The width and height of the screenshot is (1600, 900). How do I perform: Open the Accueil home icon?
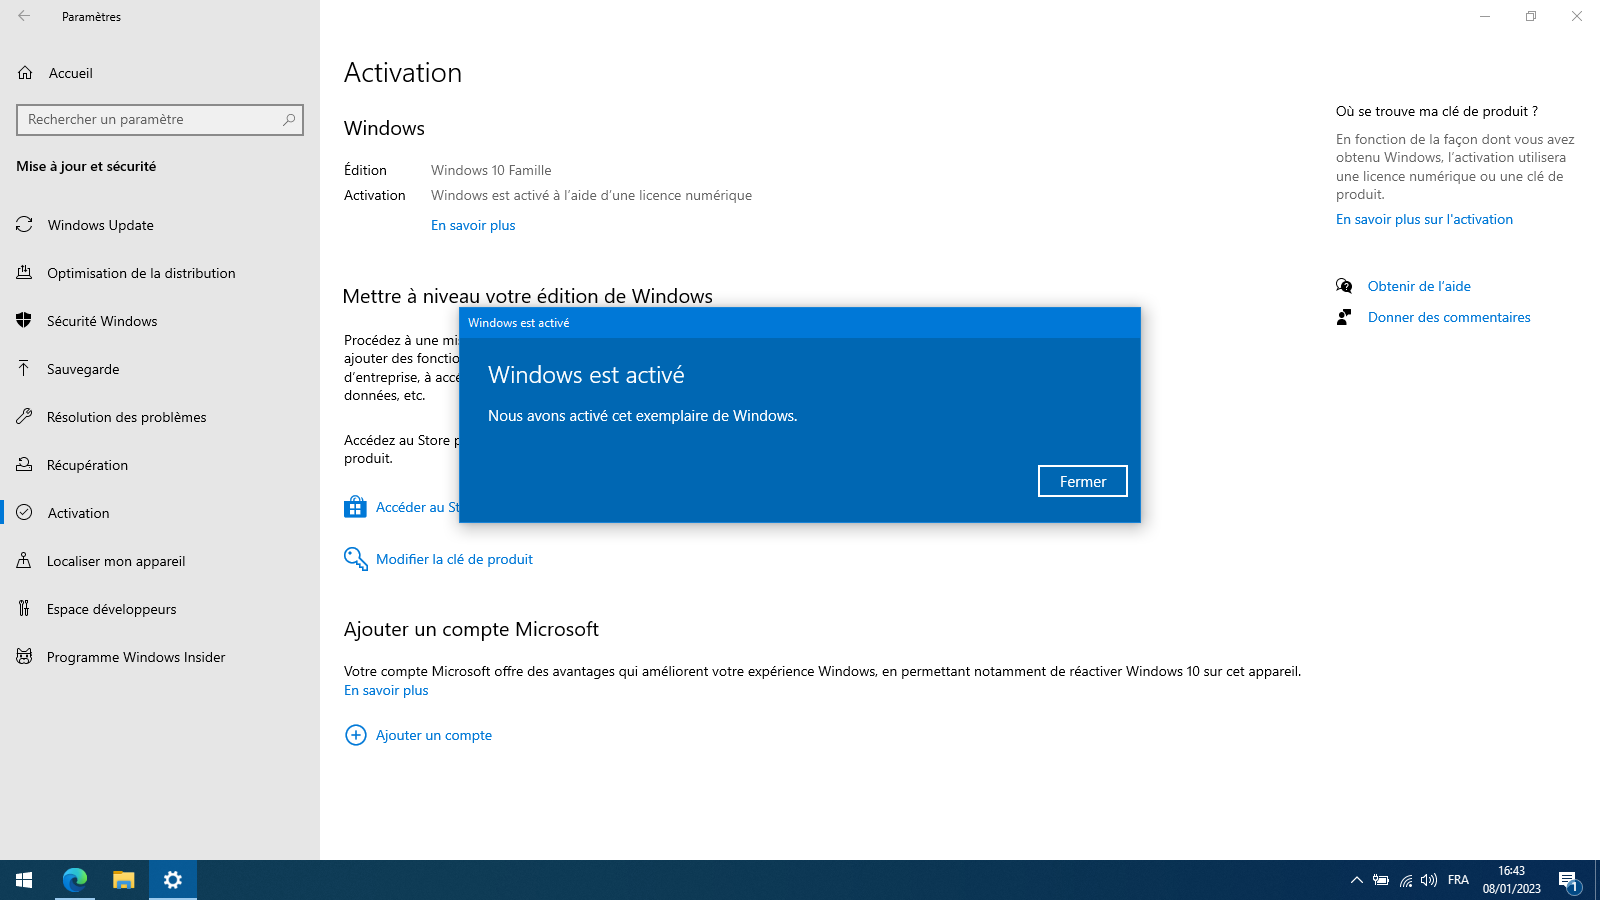point(25,73)
